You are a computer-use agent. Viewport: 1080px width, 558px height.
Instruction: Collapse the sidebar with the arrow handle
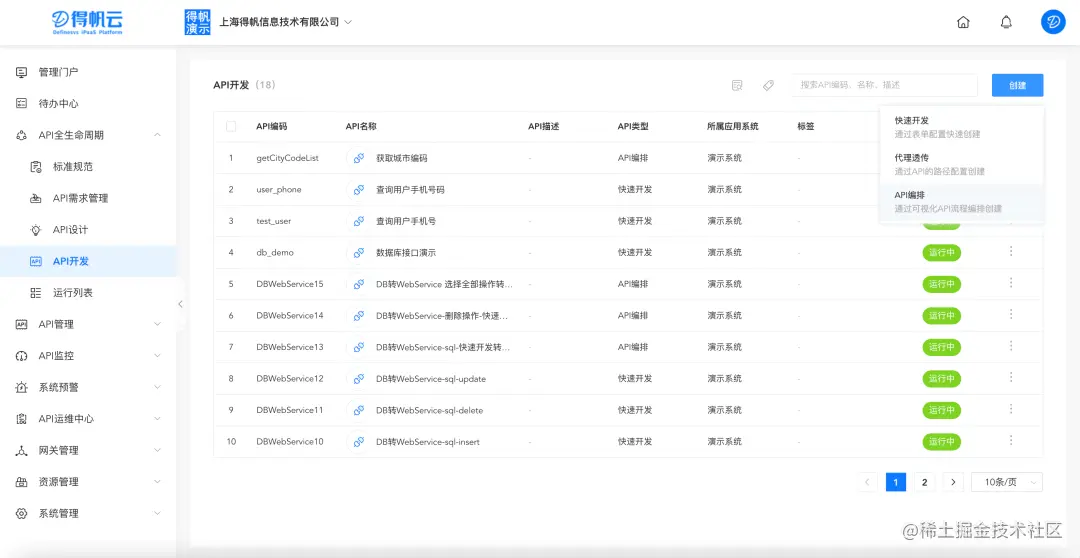coord(180,304)
